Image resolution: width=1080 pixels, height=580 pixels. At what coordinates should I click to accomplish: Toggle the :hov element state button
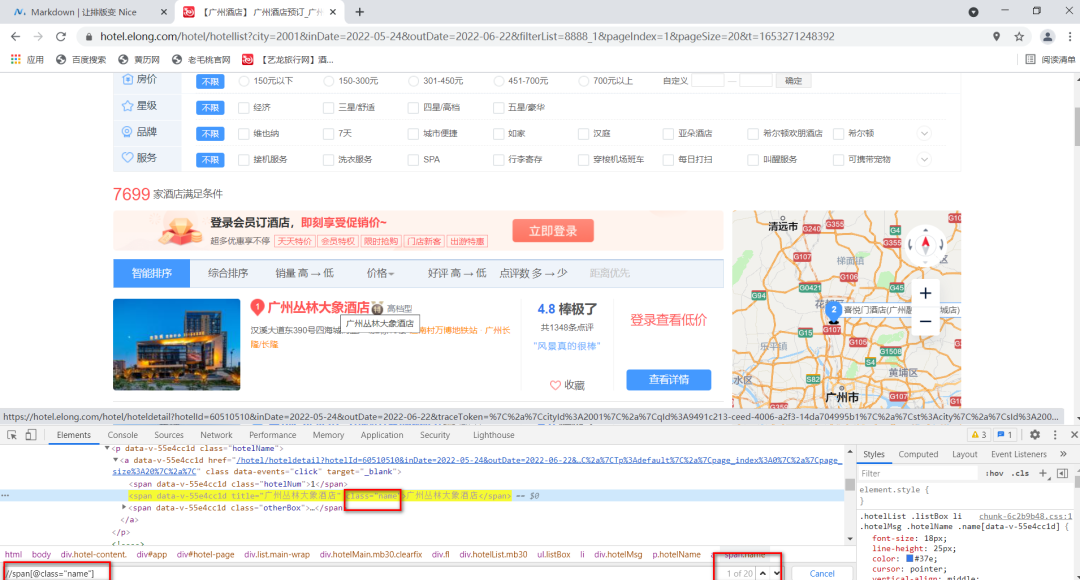[994, 473]
